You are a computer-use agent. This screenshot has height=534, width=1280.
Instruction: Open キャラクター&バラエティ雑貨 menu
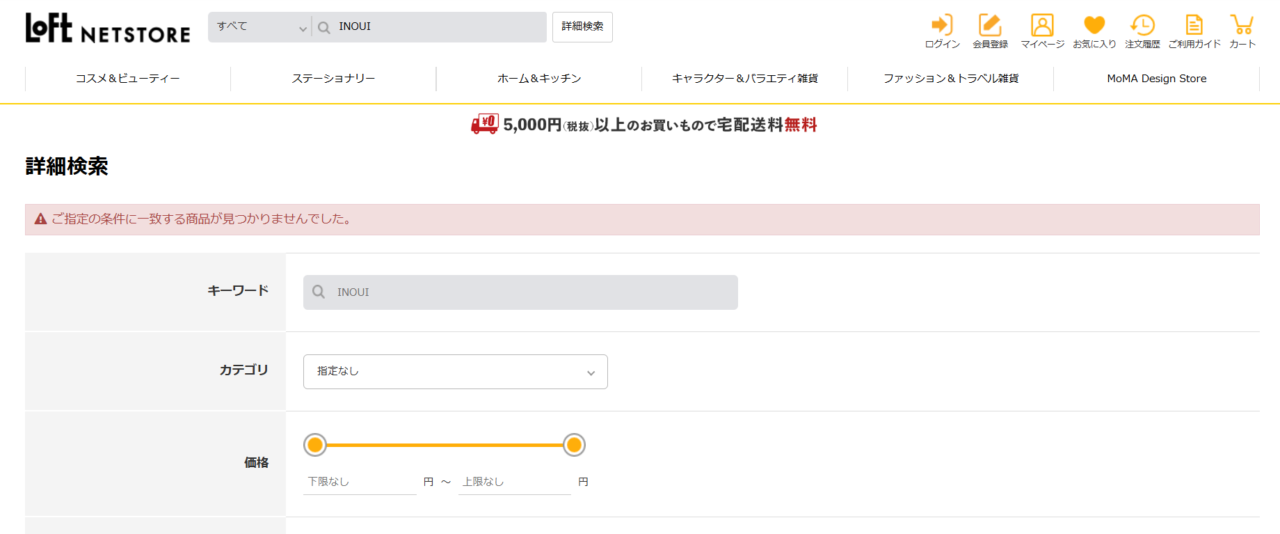click(745, 78)
